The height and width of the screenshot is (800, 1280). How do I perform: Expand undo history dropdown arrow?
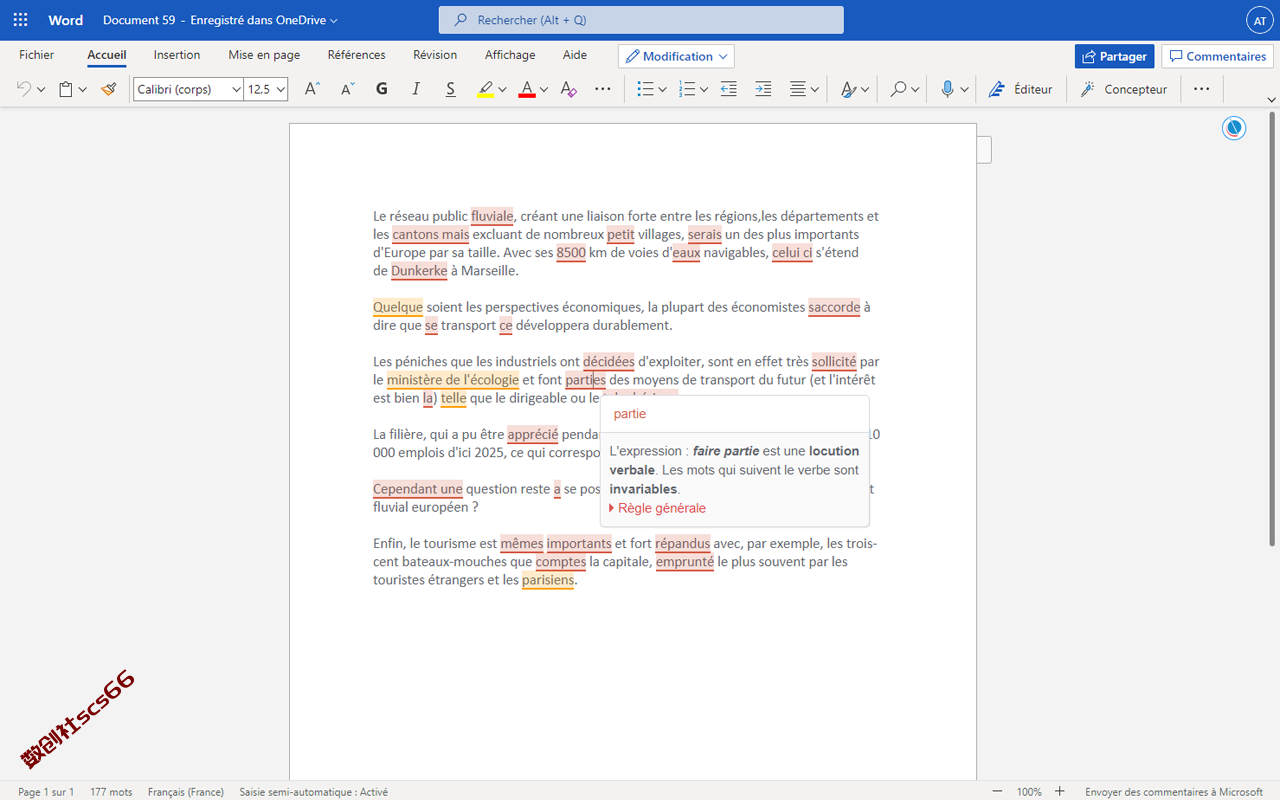[41, 90]
